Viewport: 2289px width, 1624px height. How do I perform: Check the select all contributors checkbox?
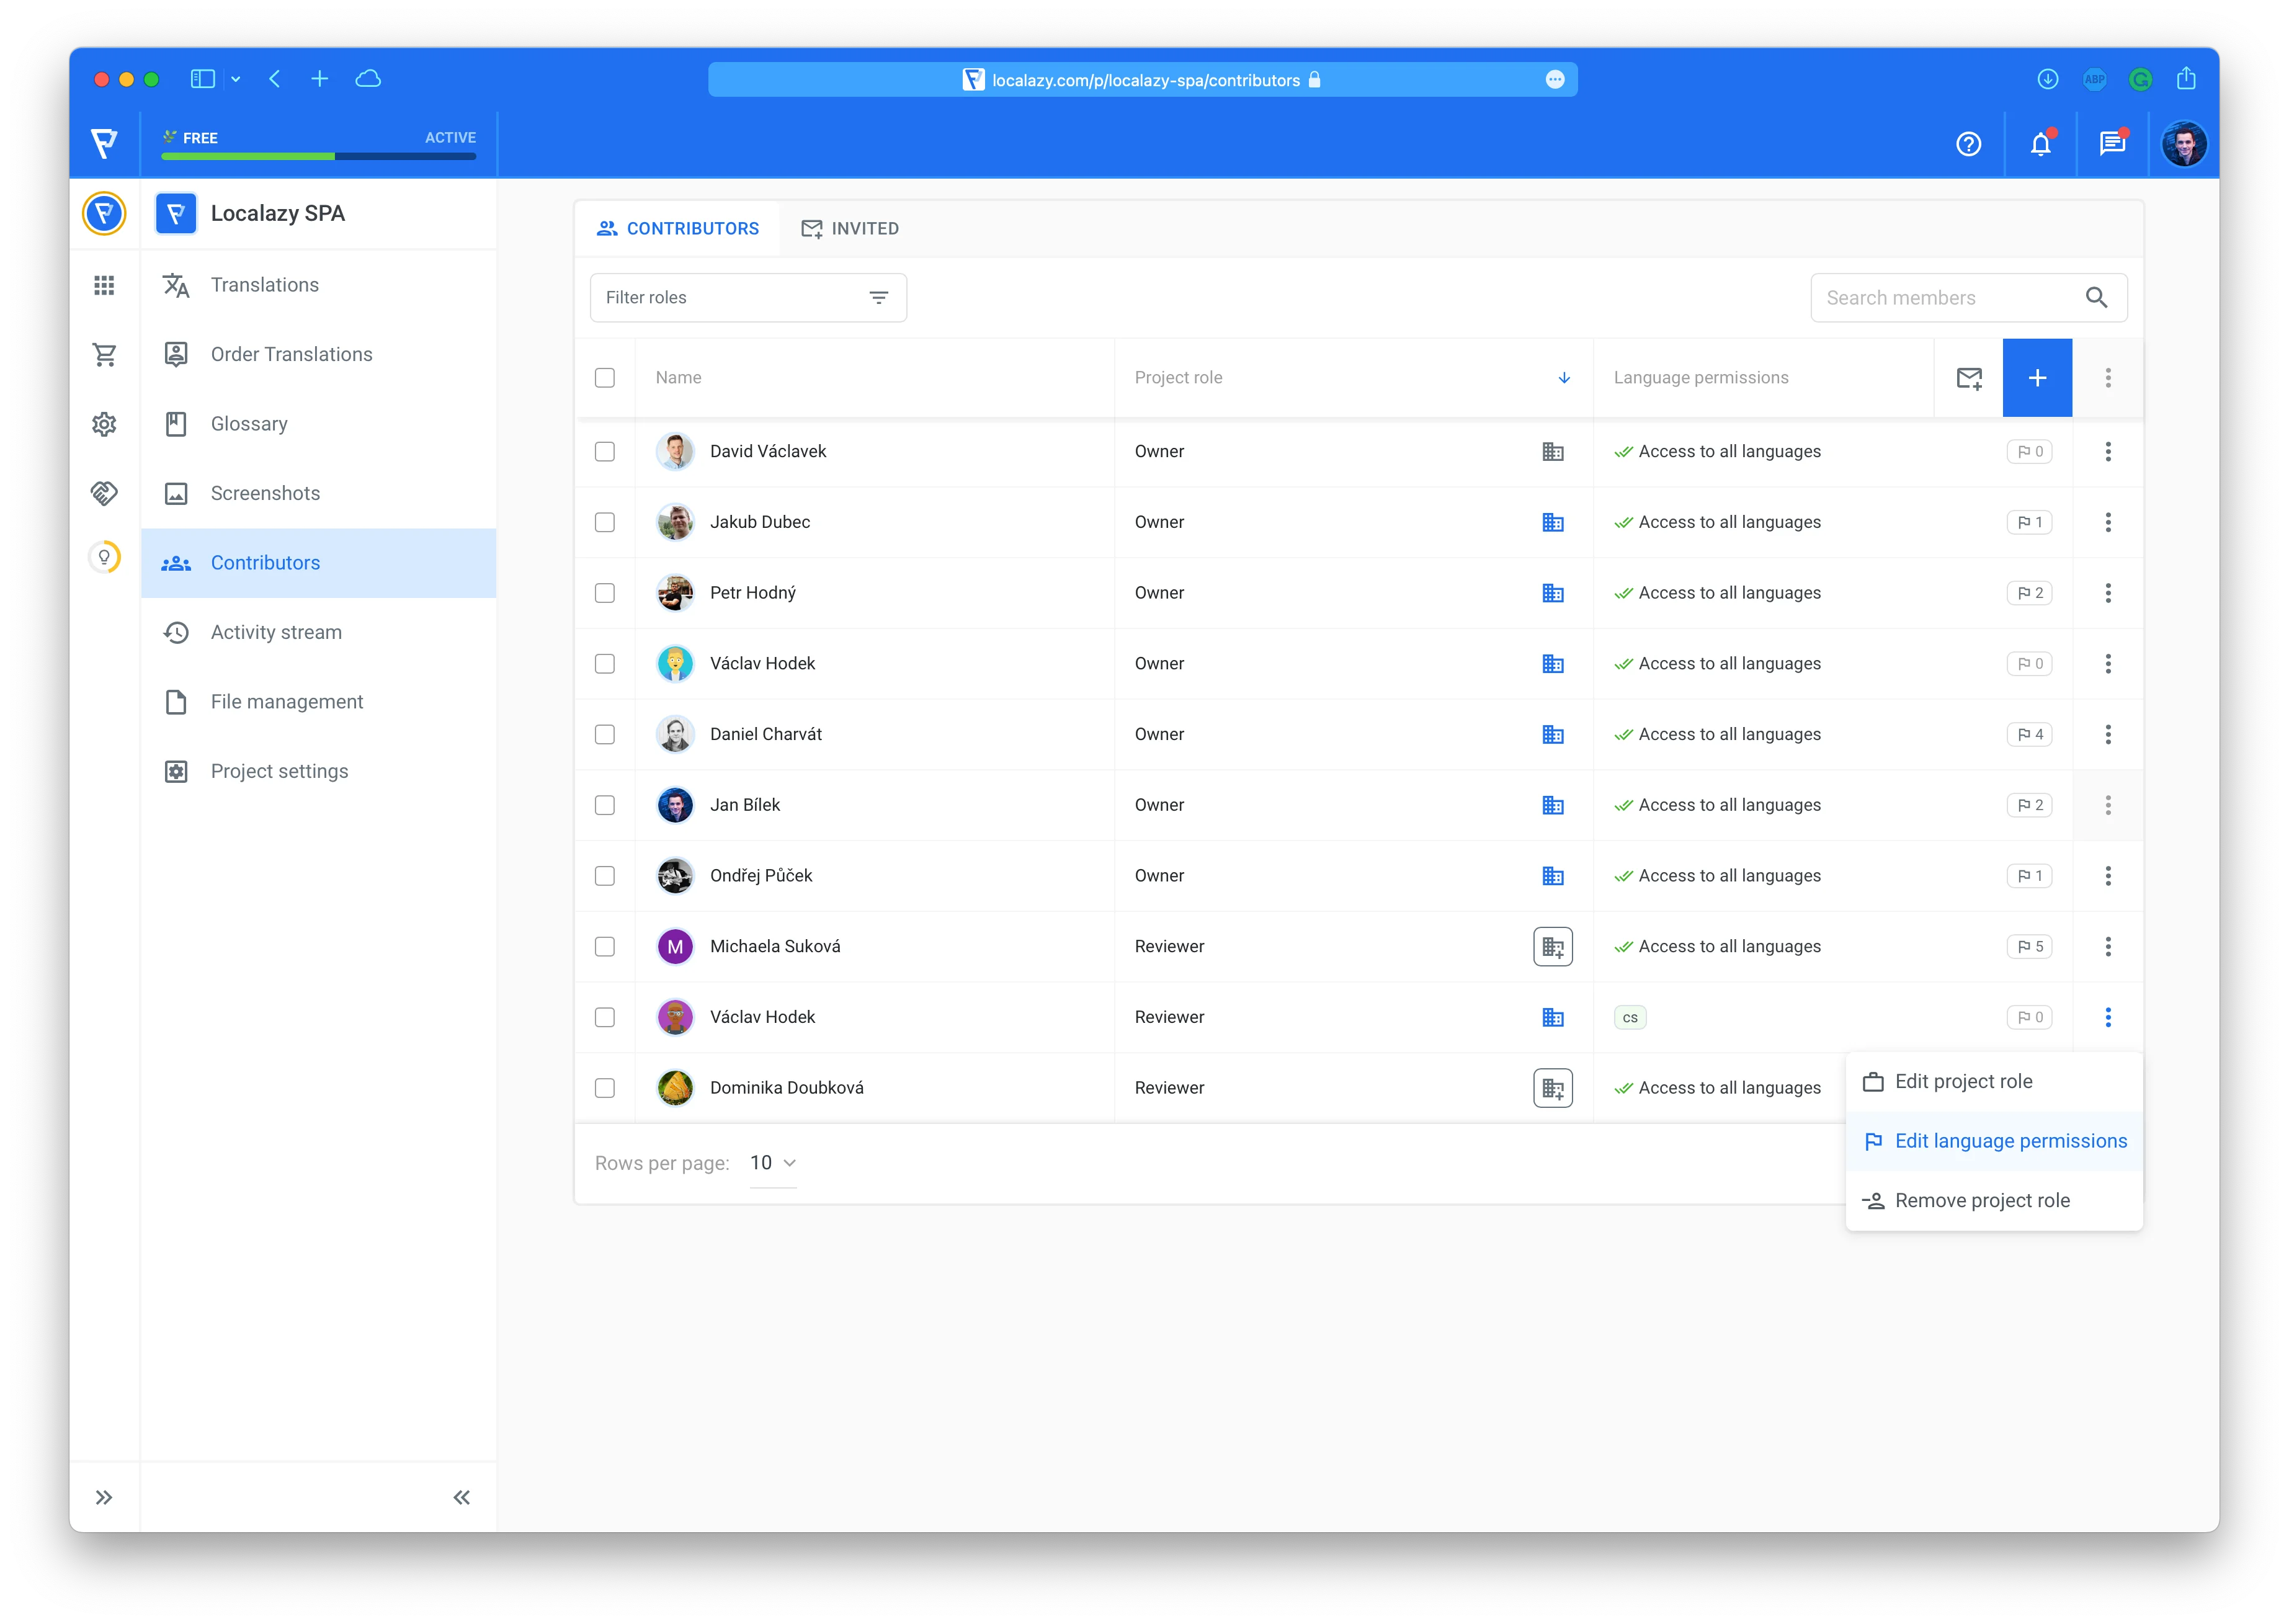605,378
